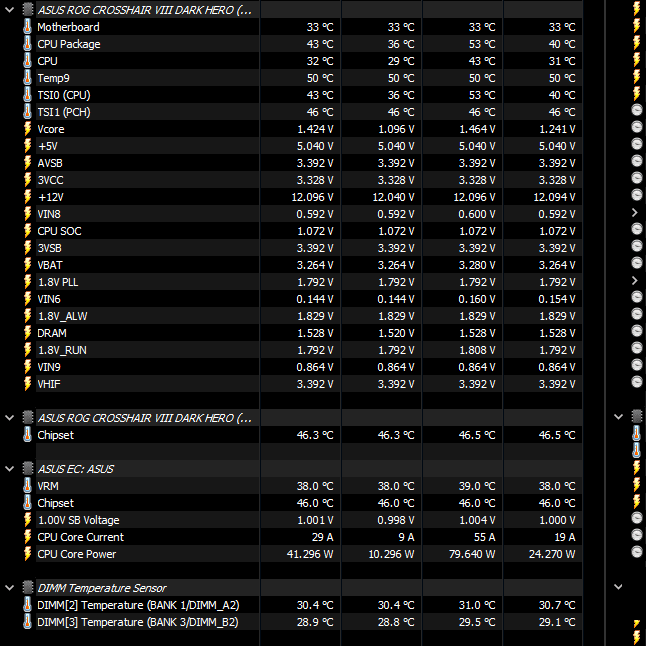This screenshot has width=646, height=646.
Task: Click the lightning bolt icon for VBAT
Action: [x=27, y=265]
